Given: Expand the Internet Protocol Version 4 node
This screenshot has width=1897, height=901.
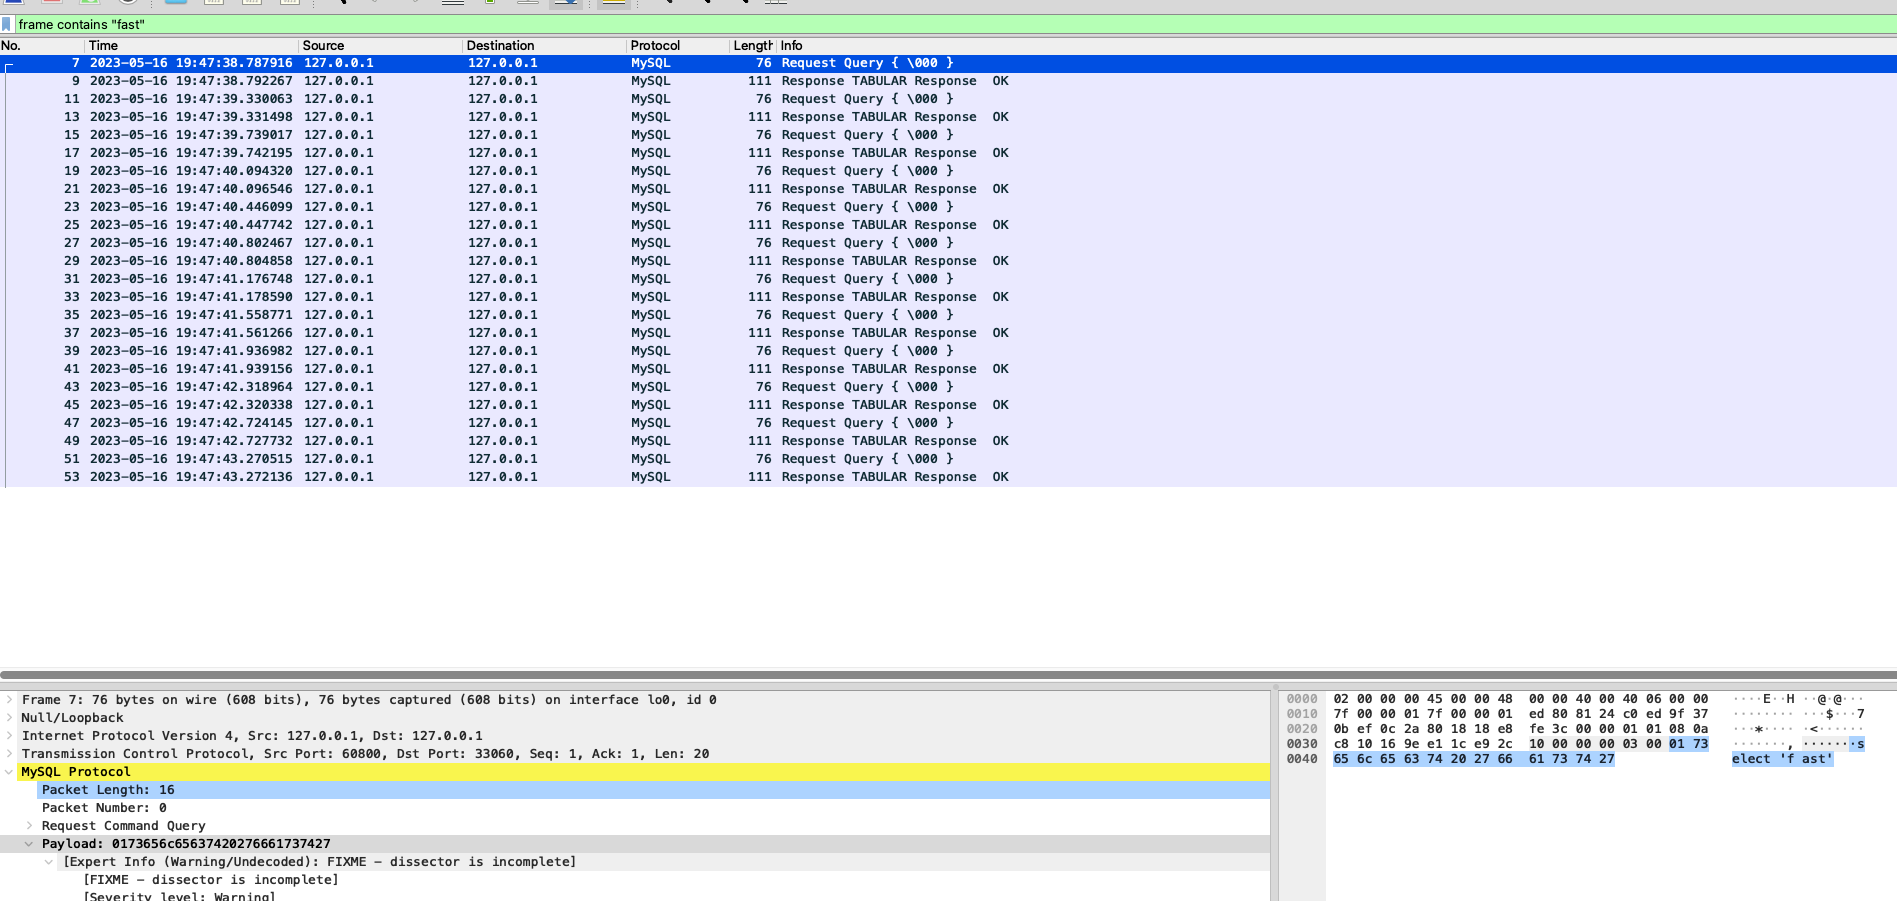Looking at the screenshot, I should (x=10, y=736).
